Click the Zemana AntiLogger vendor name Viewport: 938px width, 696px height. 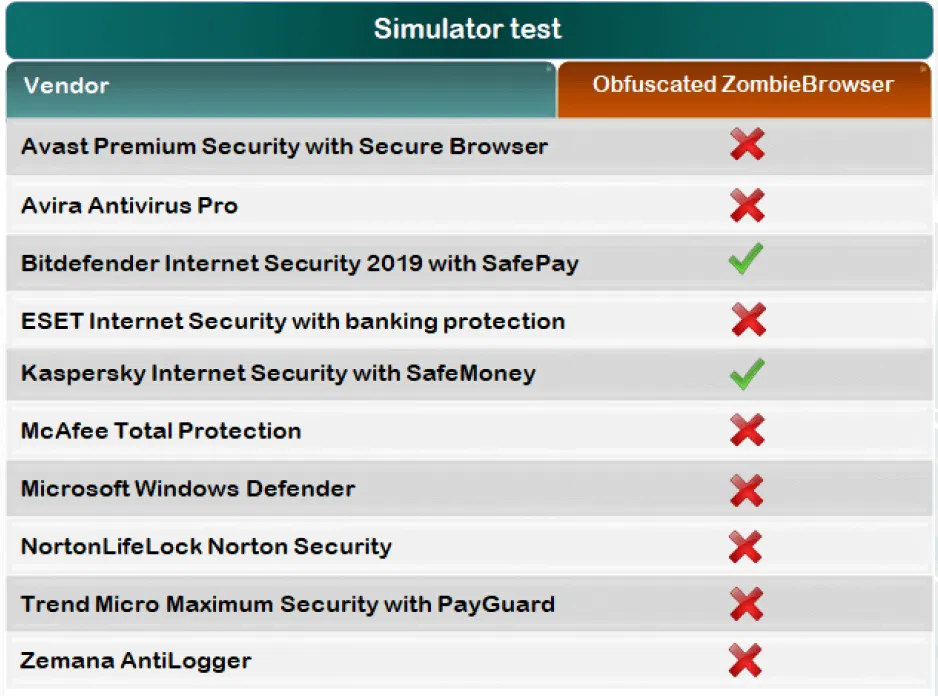[x=136, y=661]
